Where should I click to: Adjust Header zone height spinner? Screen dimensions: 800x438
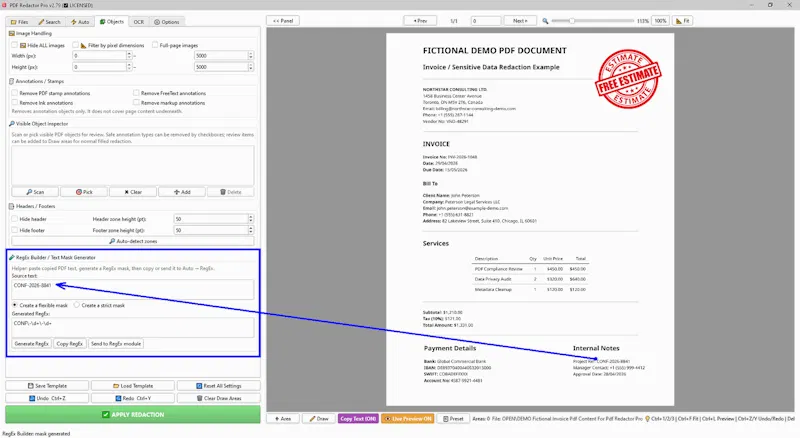click(x=251, y=218)
